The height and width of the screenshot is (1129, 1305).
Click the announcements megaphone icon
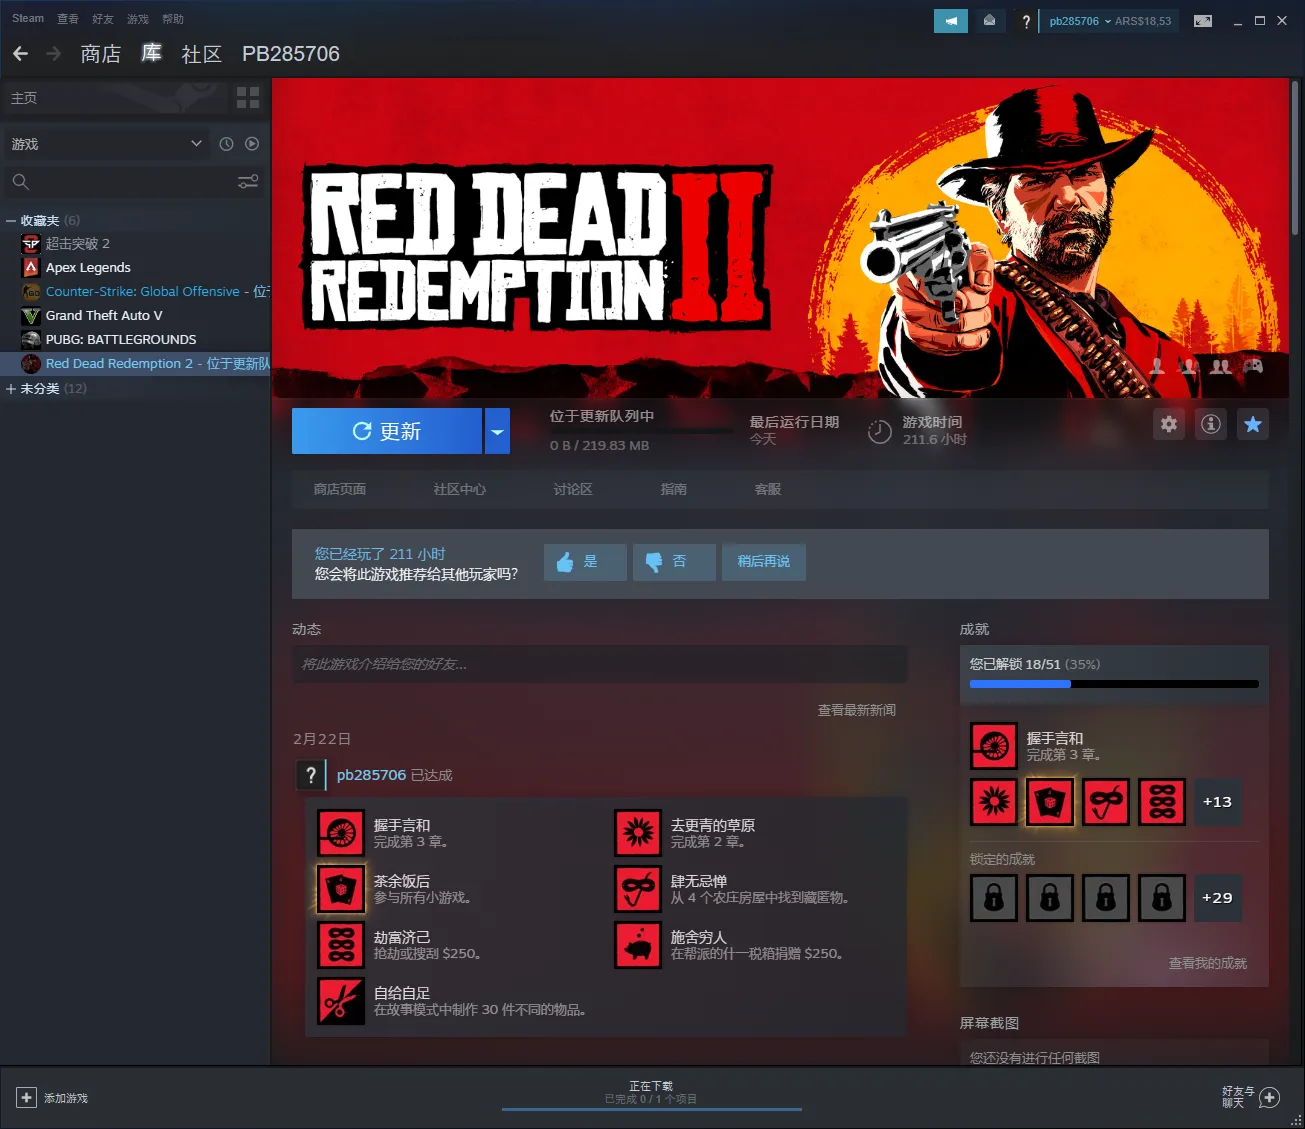(950, 21)
